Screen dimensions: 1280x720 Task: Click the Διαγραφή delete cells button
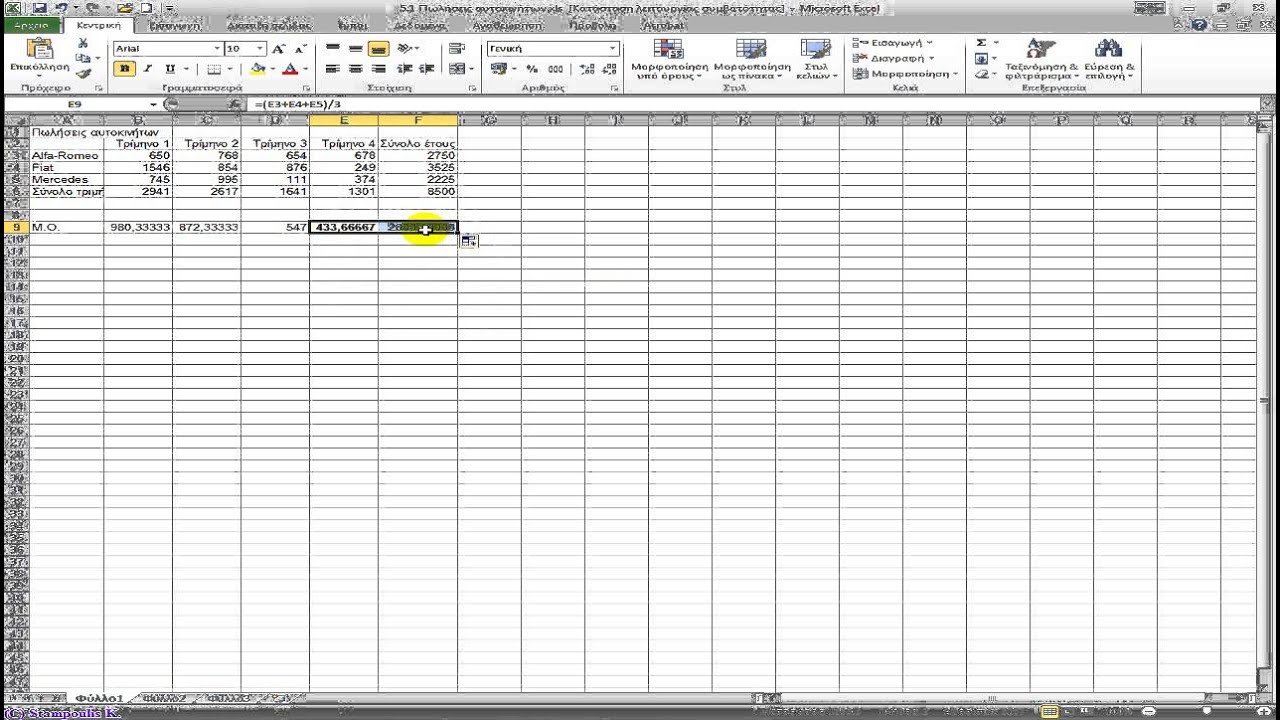tap(893, 58)
